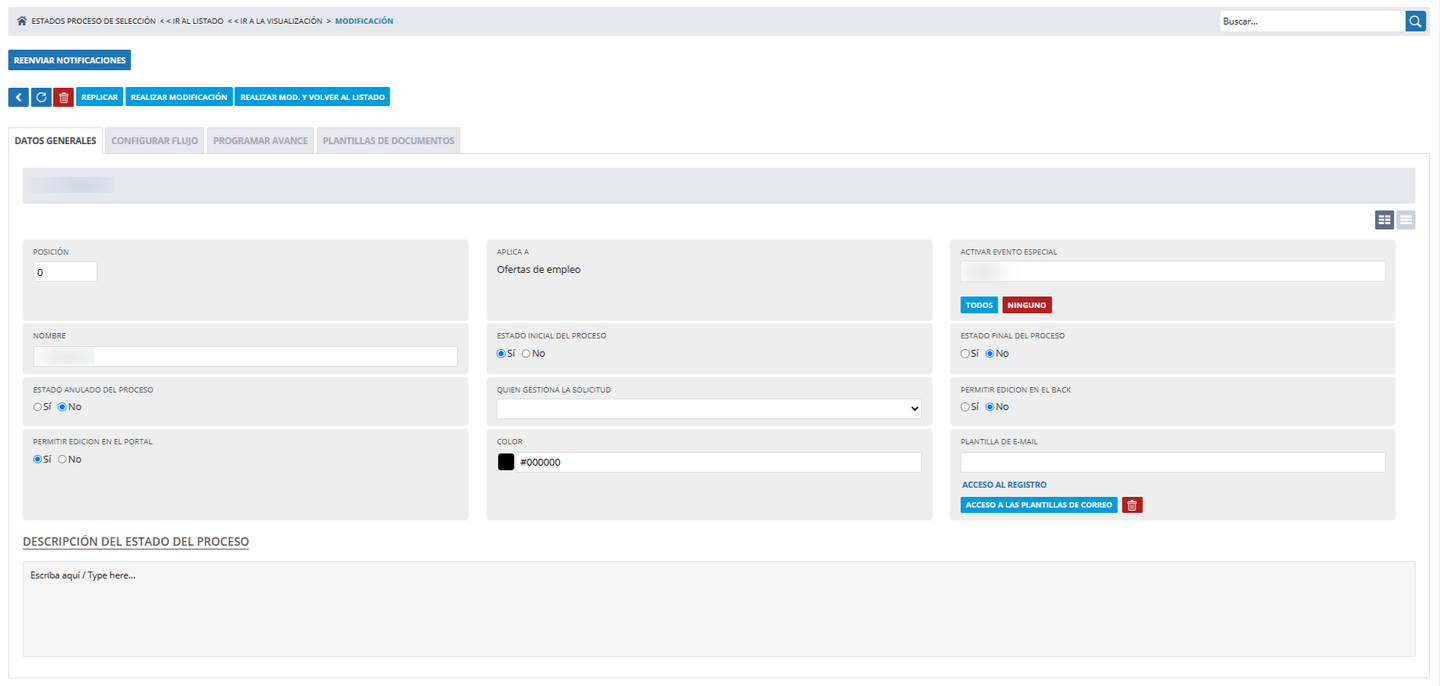Viewport: 1440px width, 686px height.
Task: Open the Datos Generales tab
Action: [56, 141]
